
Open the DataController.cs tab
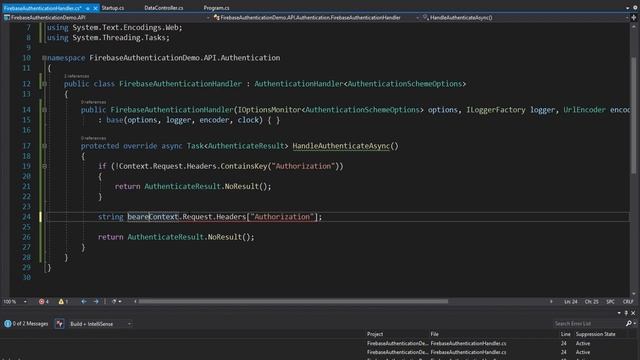(x=164, y=8)
